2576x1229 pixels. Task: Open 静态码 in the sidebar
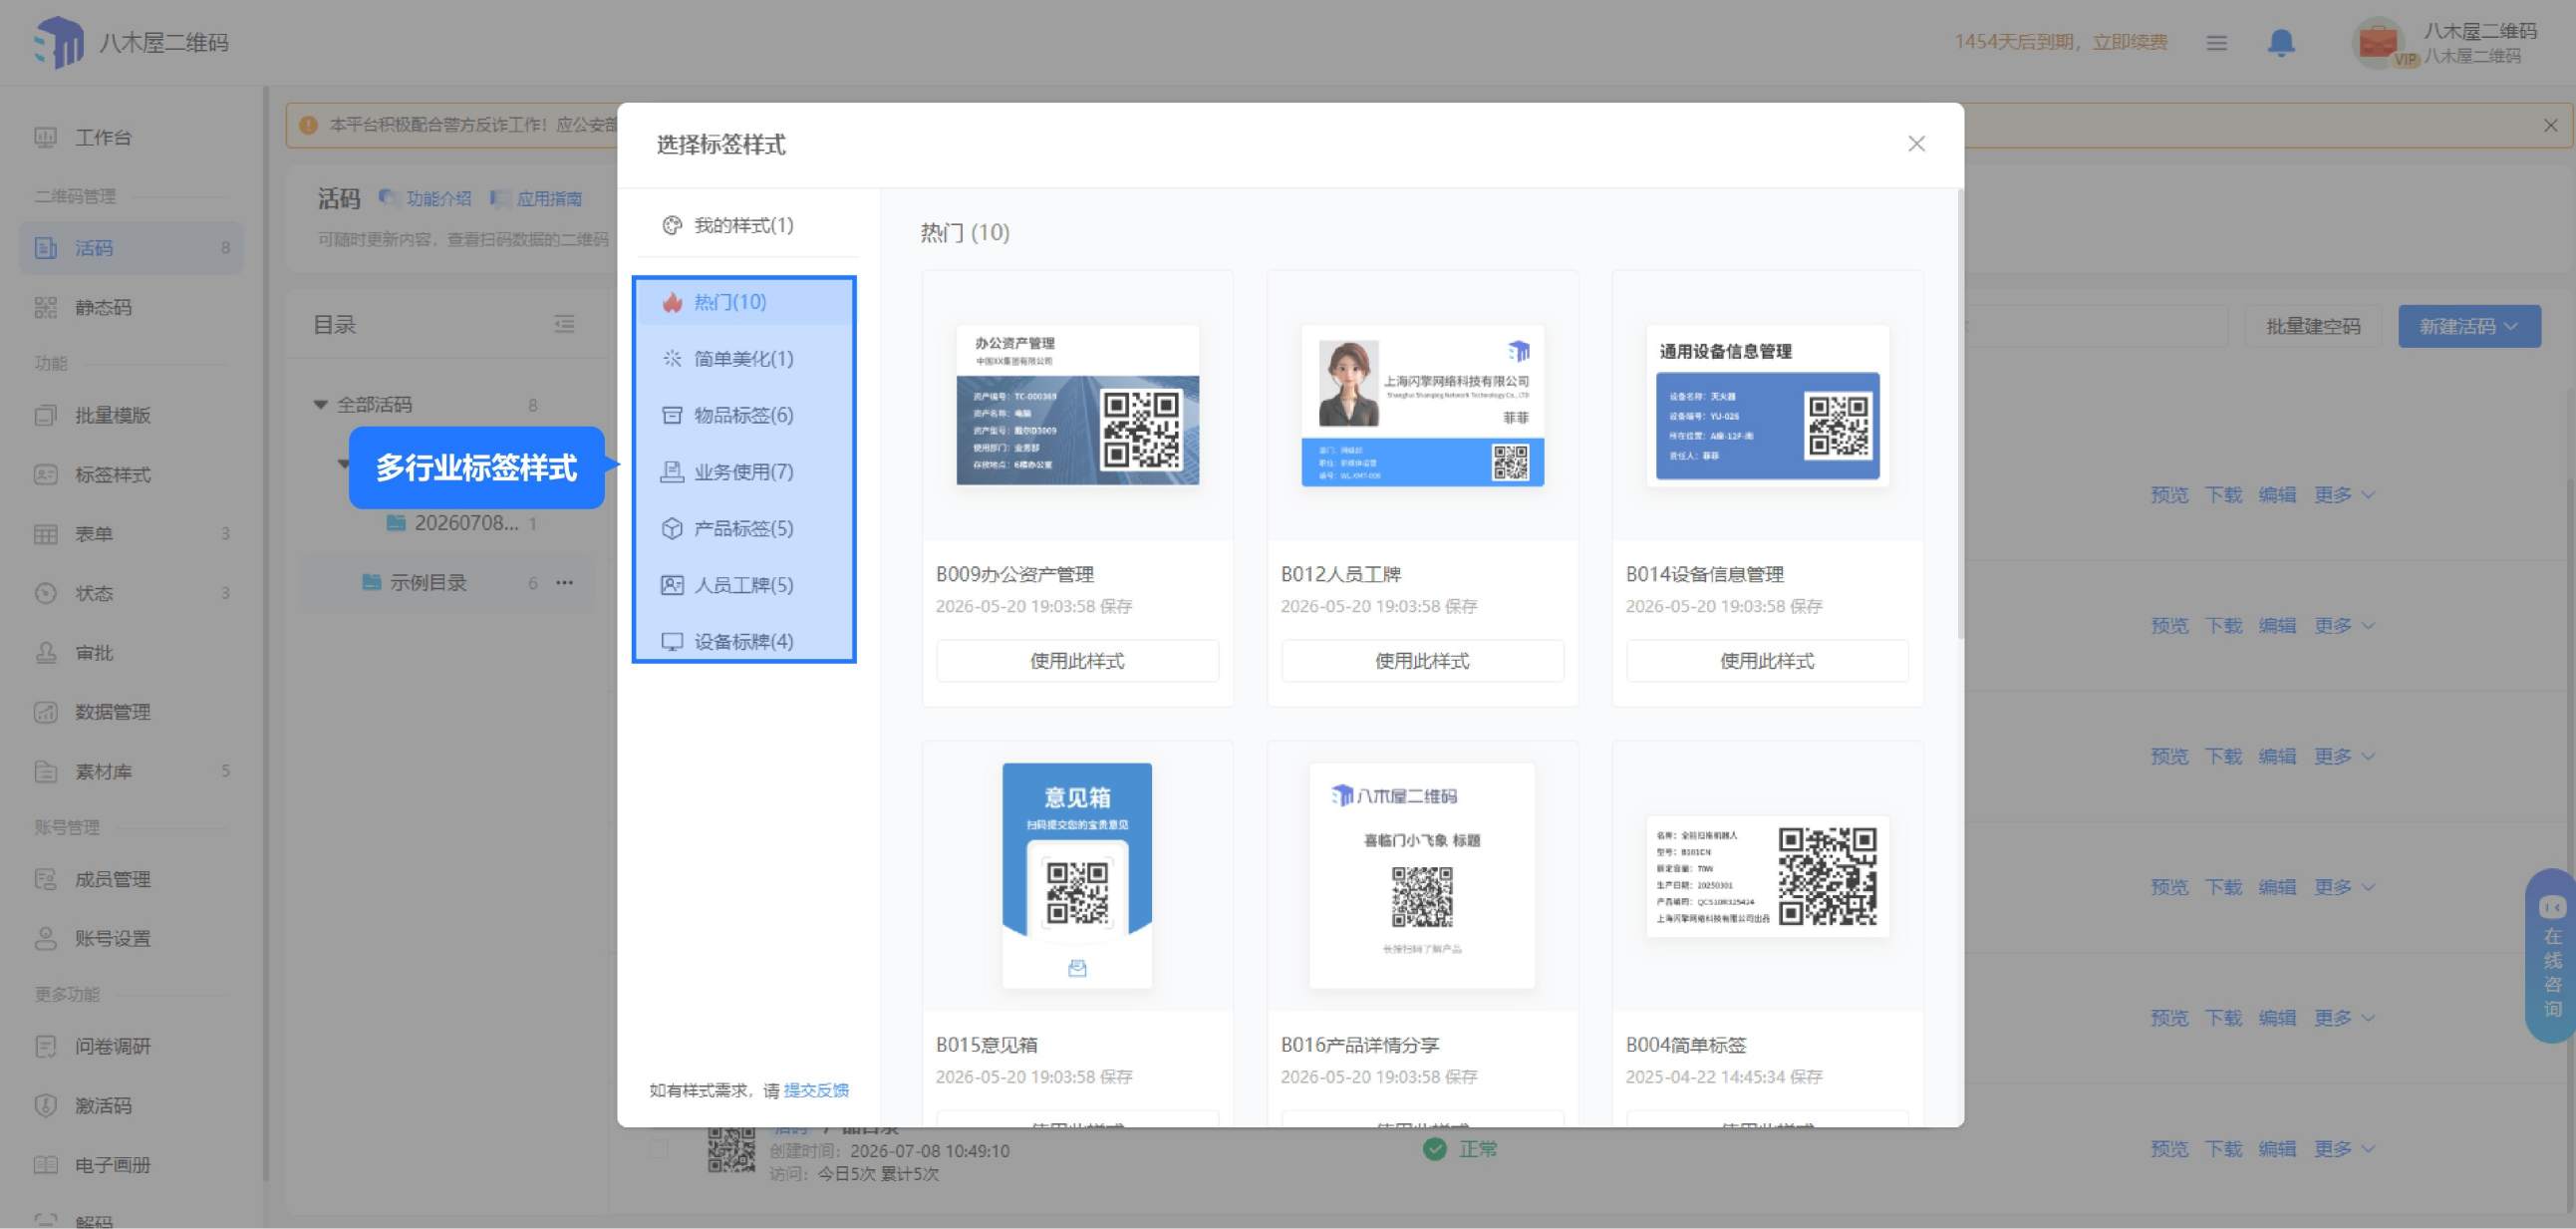103,307
